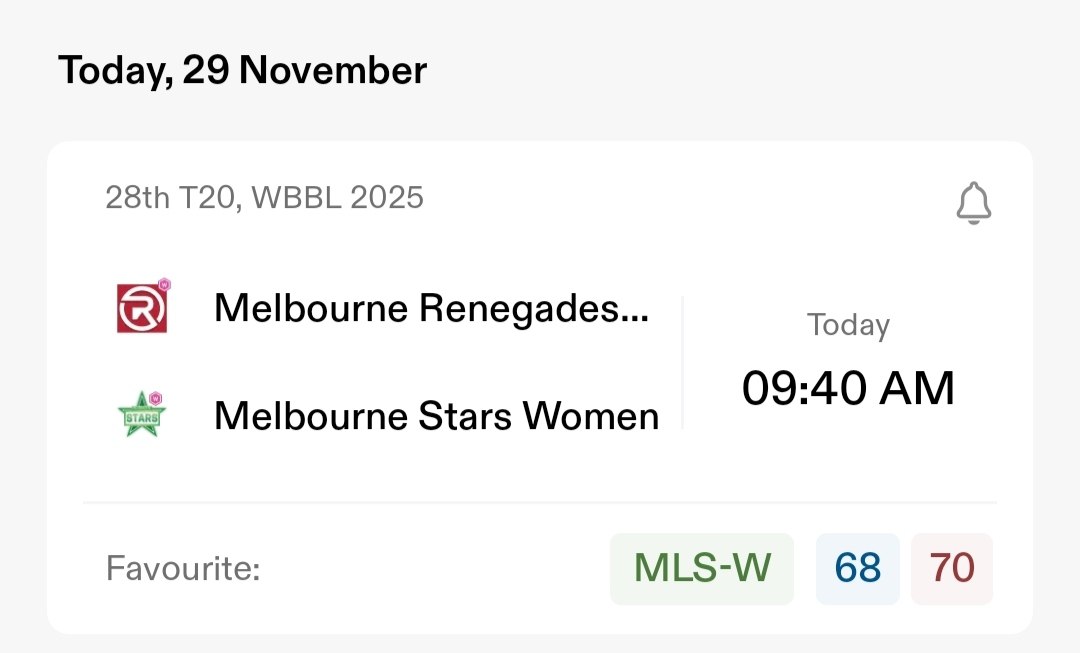Select the 28th T20, WBBL 2025 label
The width and height of the screenshot is (1080, 653).
[264, 198]
